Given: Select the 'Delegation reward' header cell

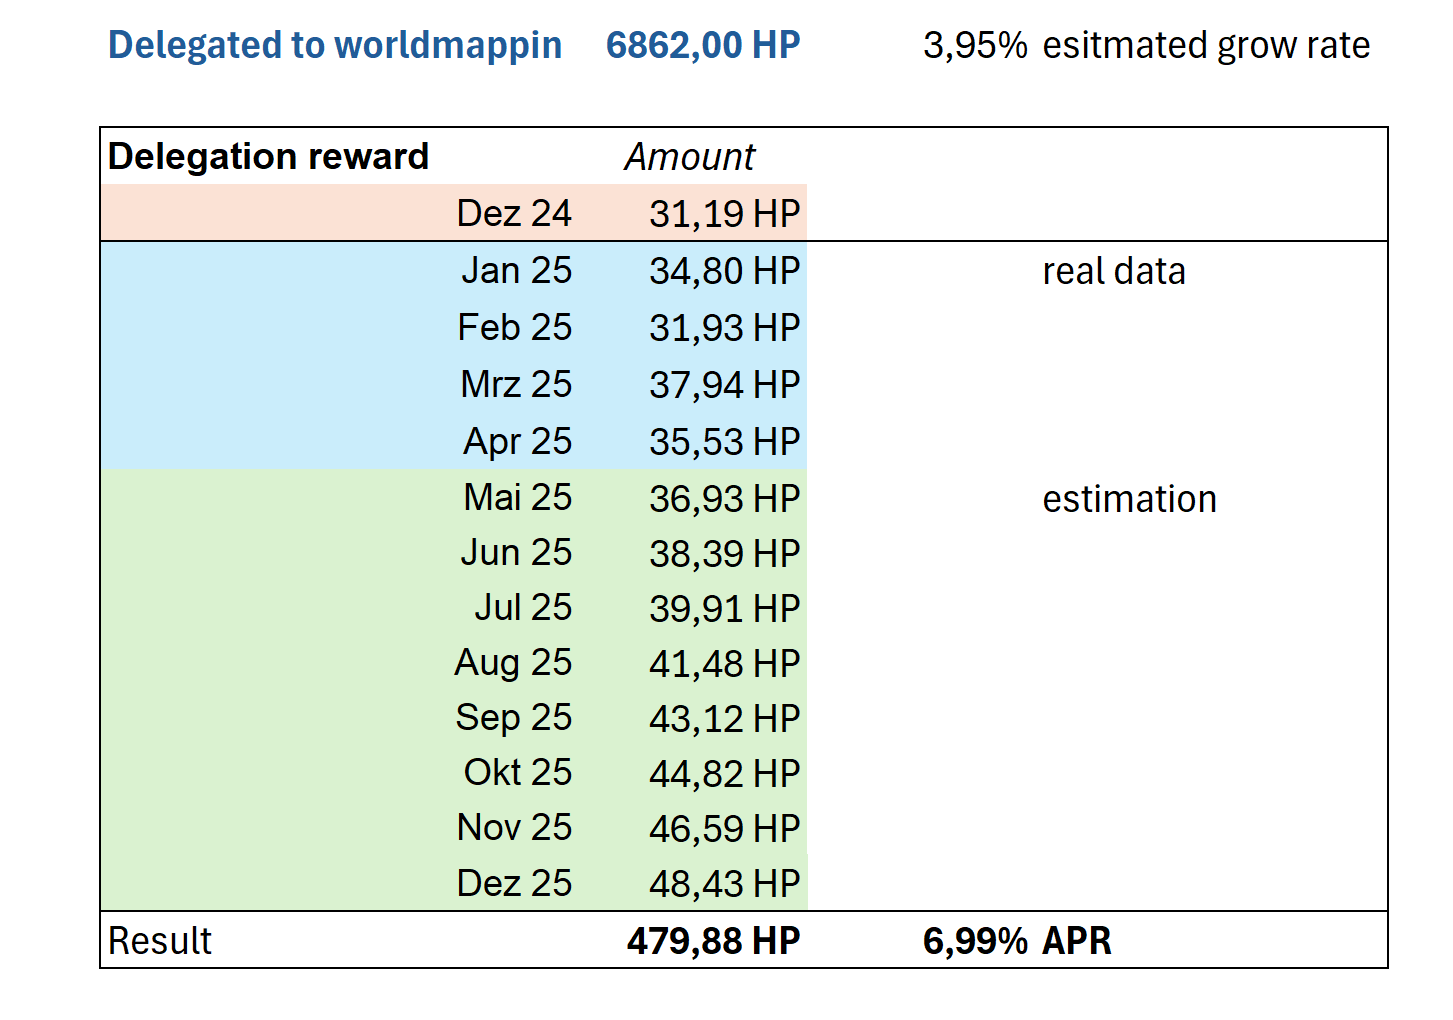Looking at the screenshot, I should pos(268,156).
